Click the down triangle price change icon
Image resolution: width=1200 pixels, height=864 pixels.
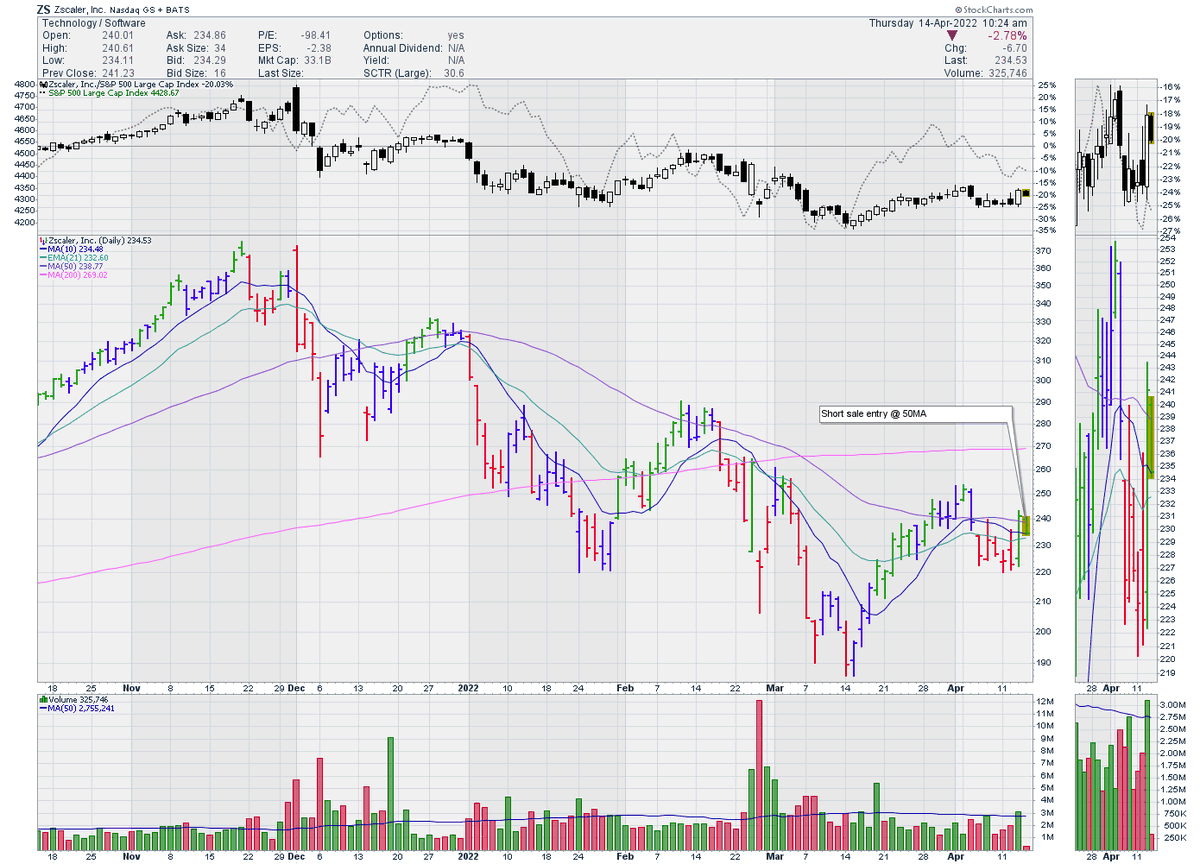954,35
